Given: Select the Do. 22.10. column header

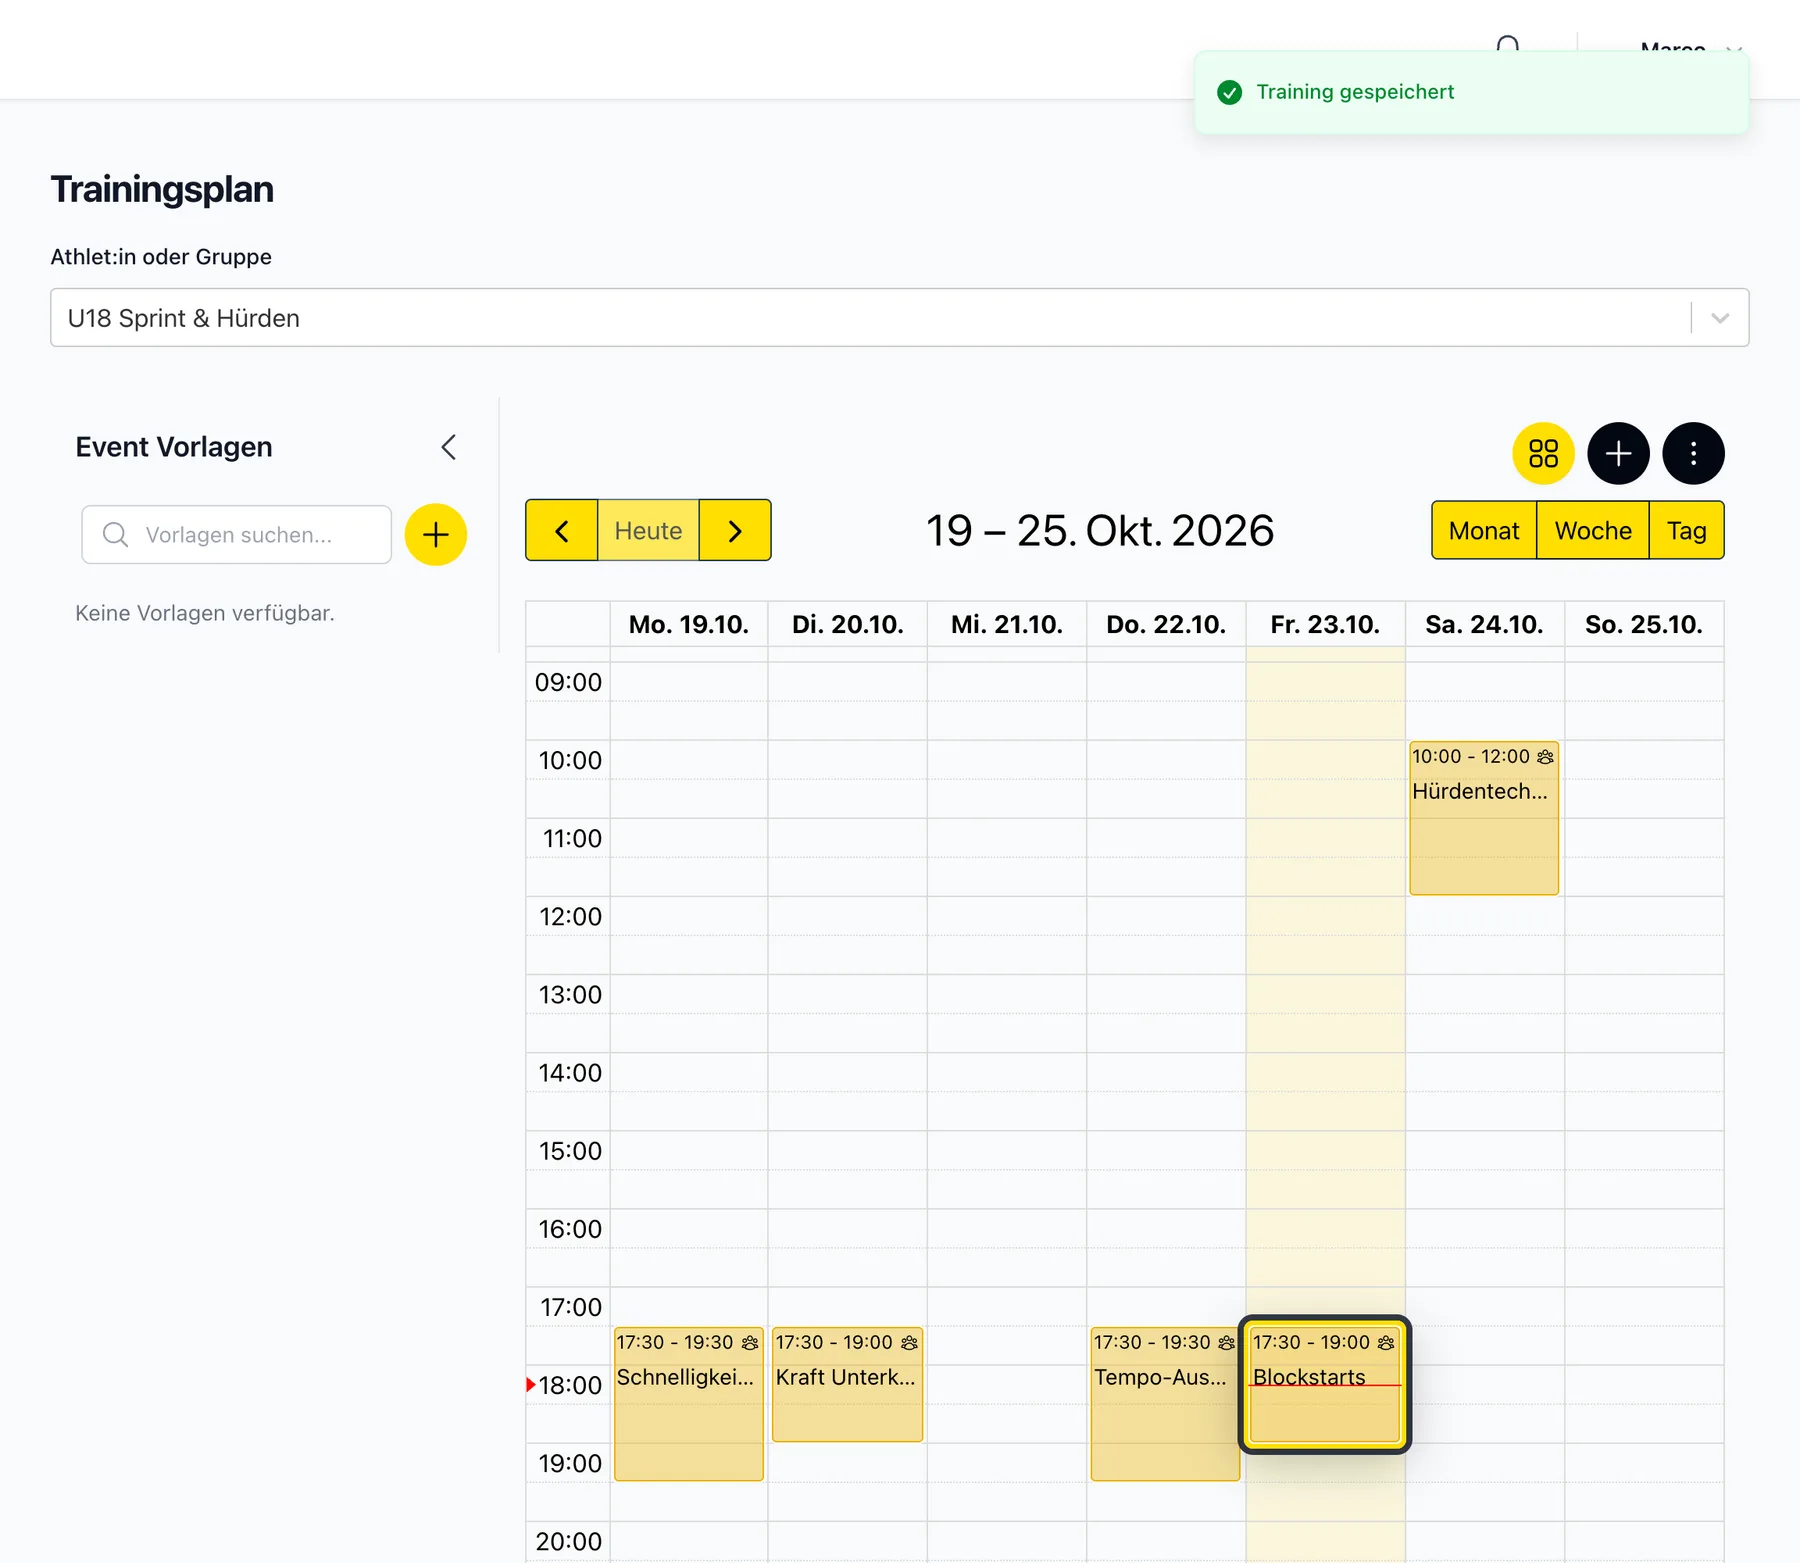Looking at the screenshot, I should tap(1166, 625).
